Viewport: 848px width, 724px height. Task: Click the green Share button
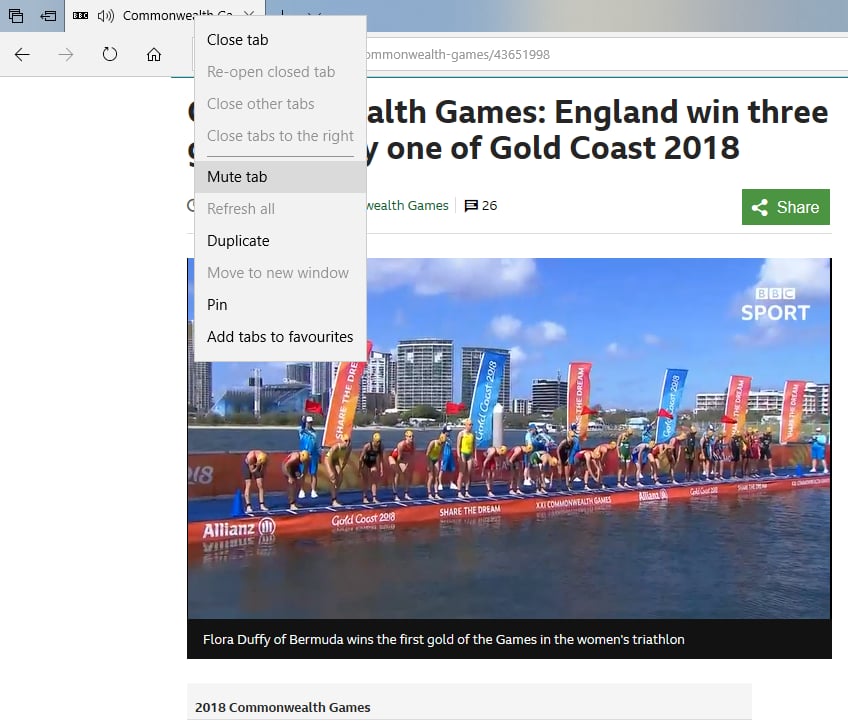coord(786,207)
